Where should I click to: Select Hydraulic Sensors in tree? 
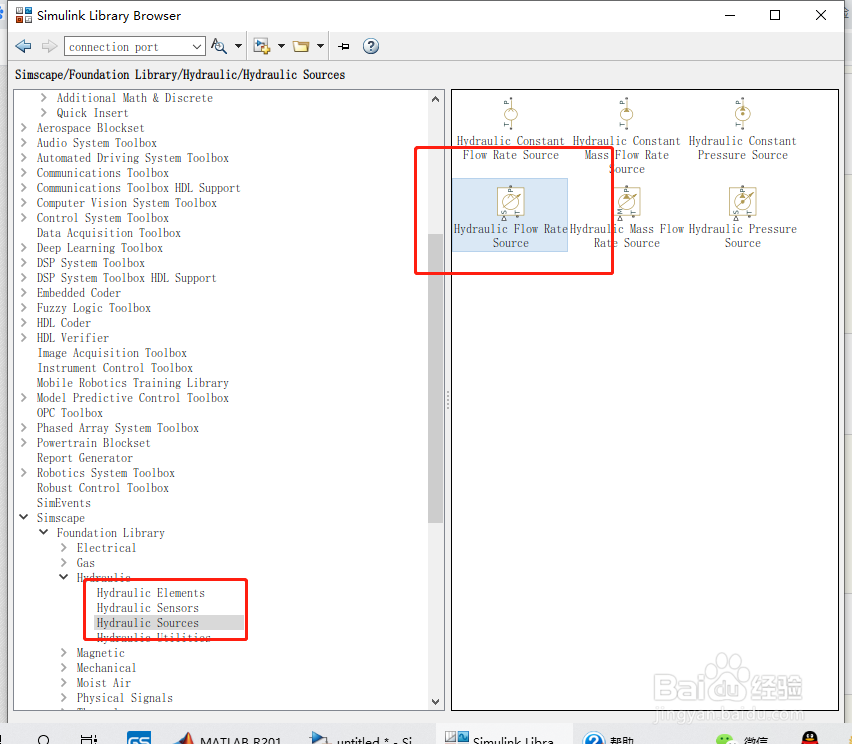coord(148,608)
